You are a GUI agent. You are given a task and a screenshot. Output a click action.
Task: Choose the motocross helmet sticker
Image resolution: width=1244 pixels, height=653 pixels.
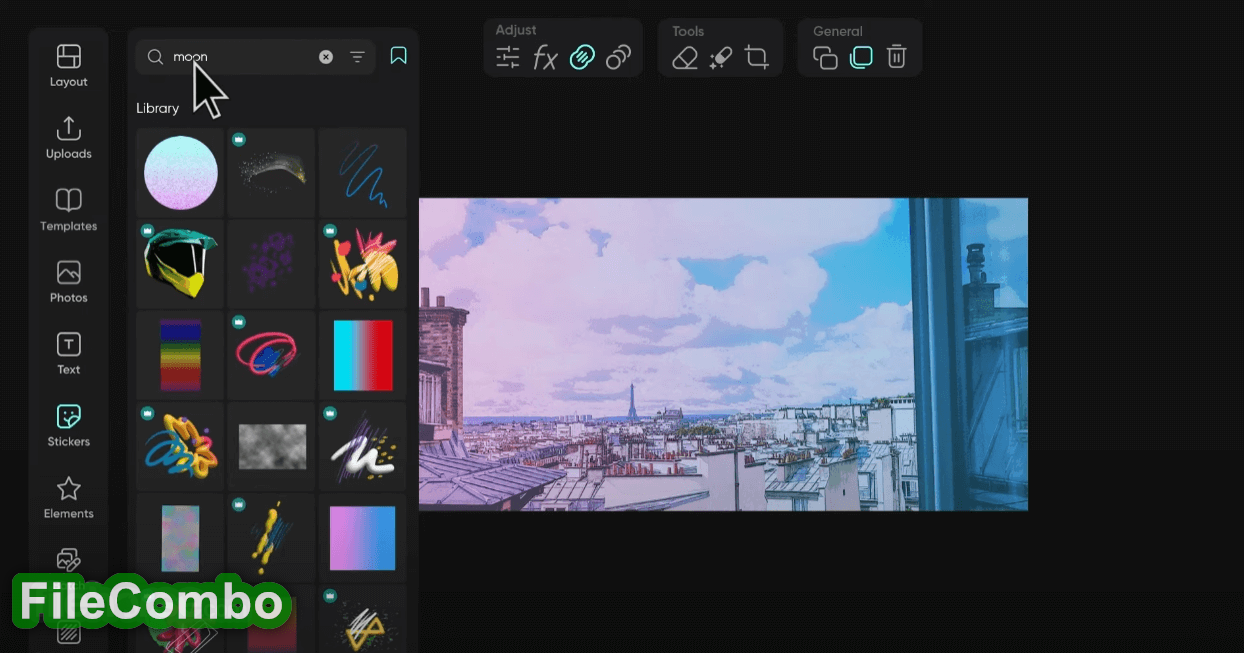pos(180,263)
